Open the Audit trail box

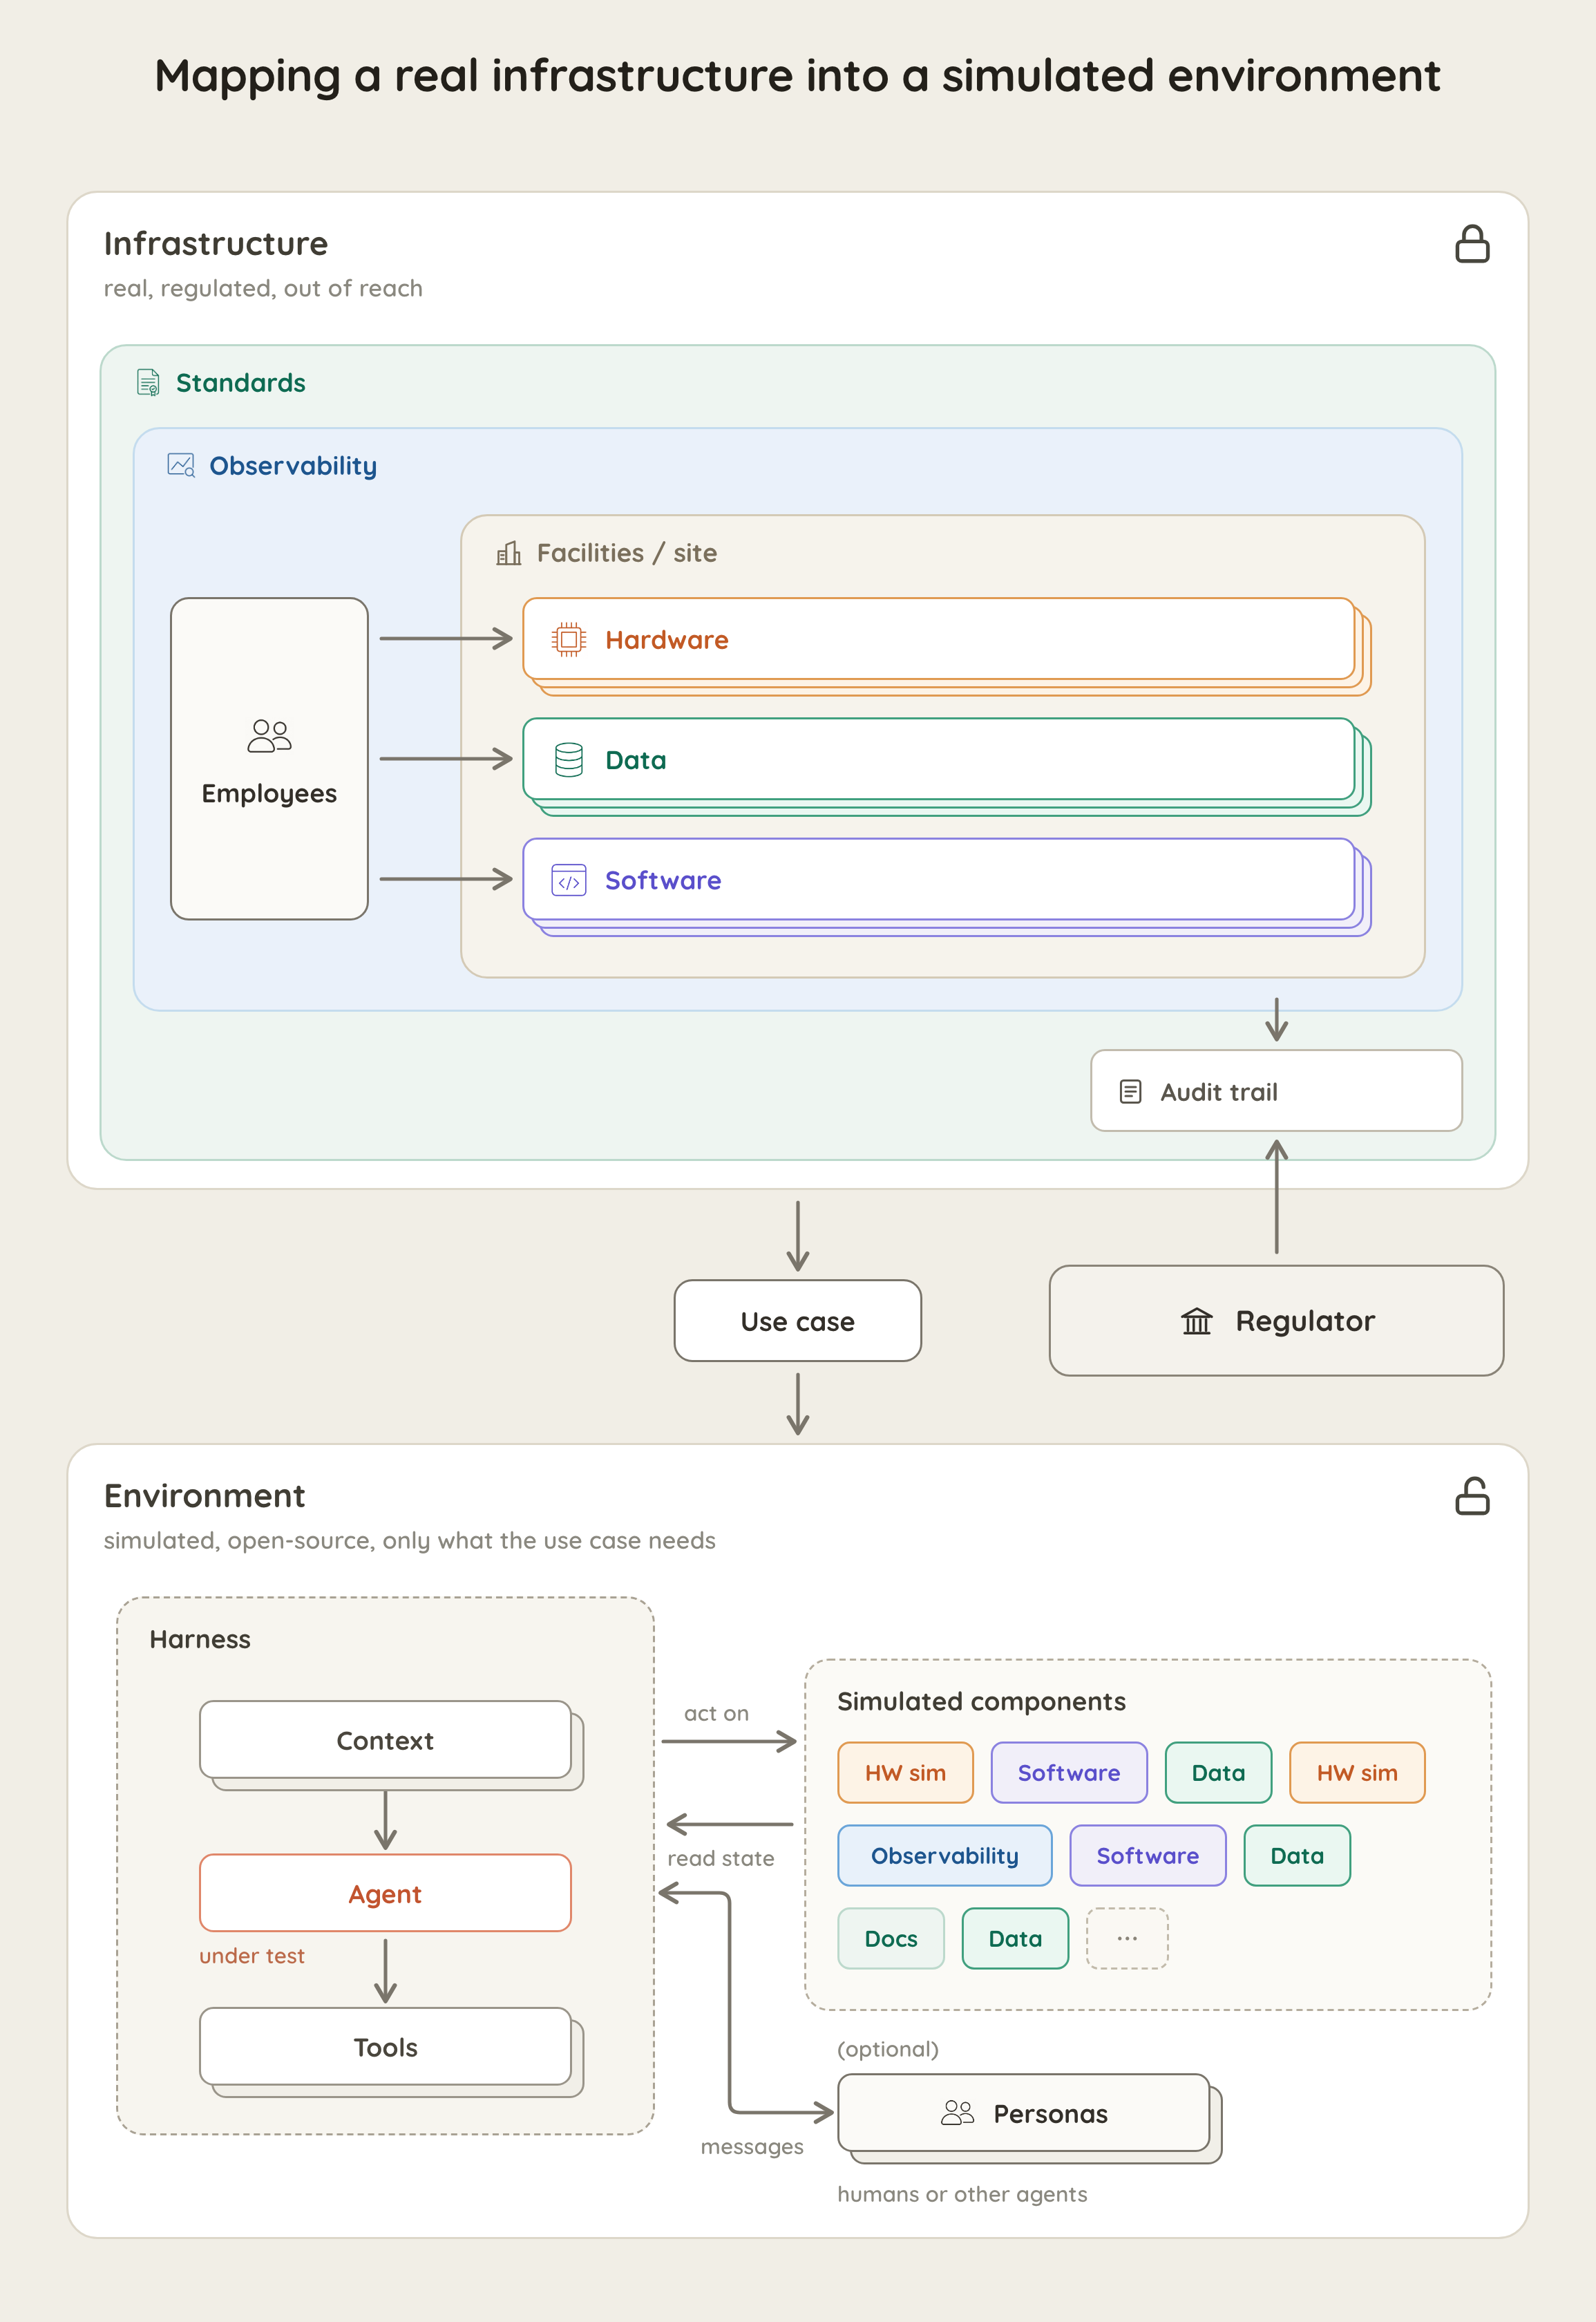(1276, 1091)
